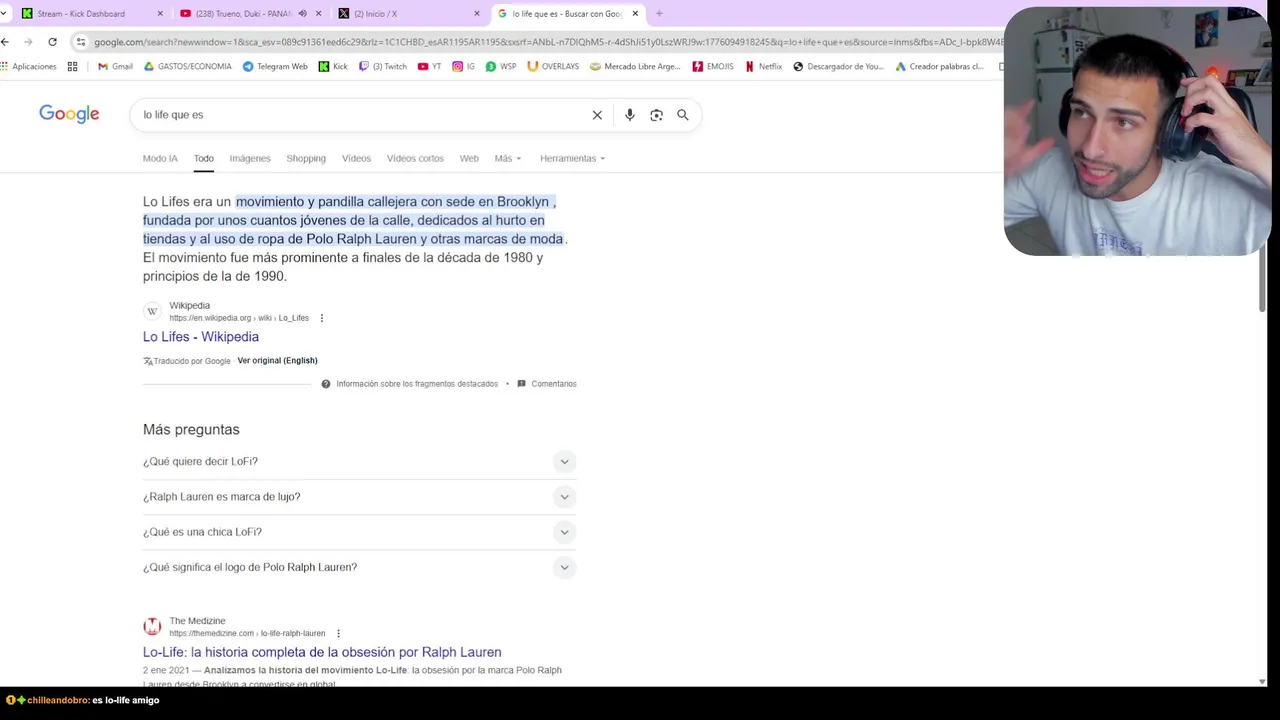Select the Modo IA tab
This screenshot has height=720, width=1280.
(160, 158)
